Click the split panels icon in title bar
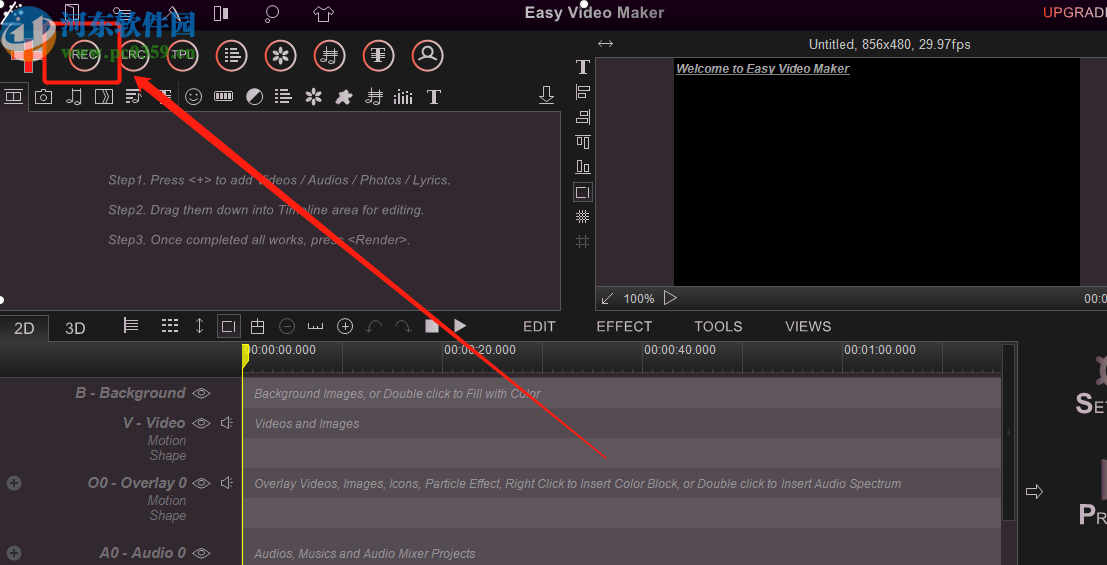Image resolution: width=1107 pixels, height=565 pixels. click(x=221, y=13)
